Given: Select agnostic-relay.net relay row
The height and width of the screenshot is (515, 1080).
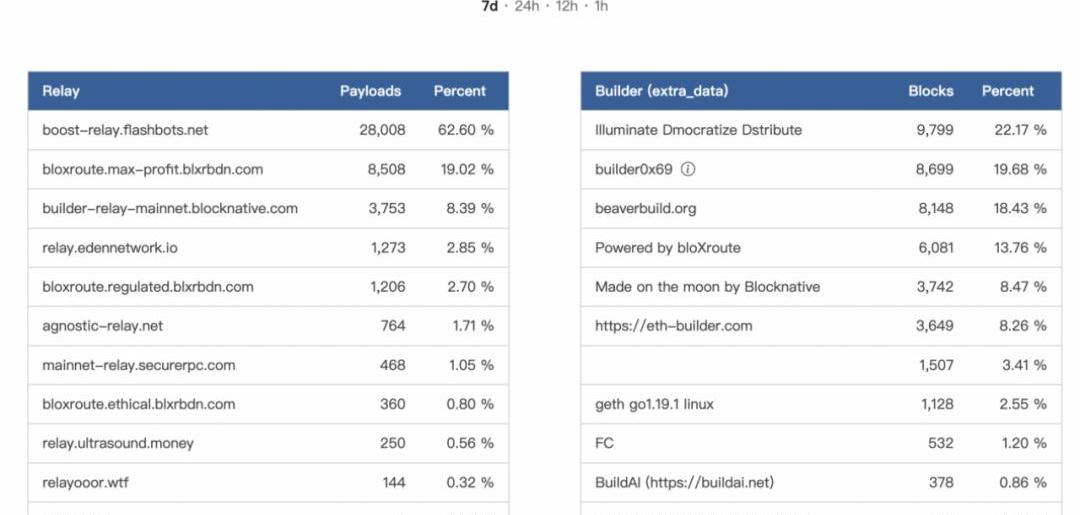Looking at the screenshot, I should 269,326.
